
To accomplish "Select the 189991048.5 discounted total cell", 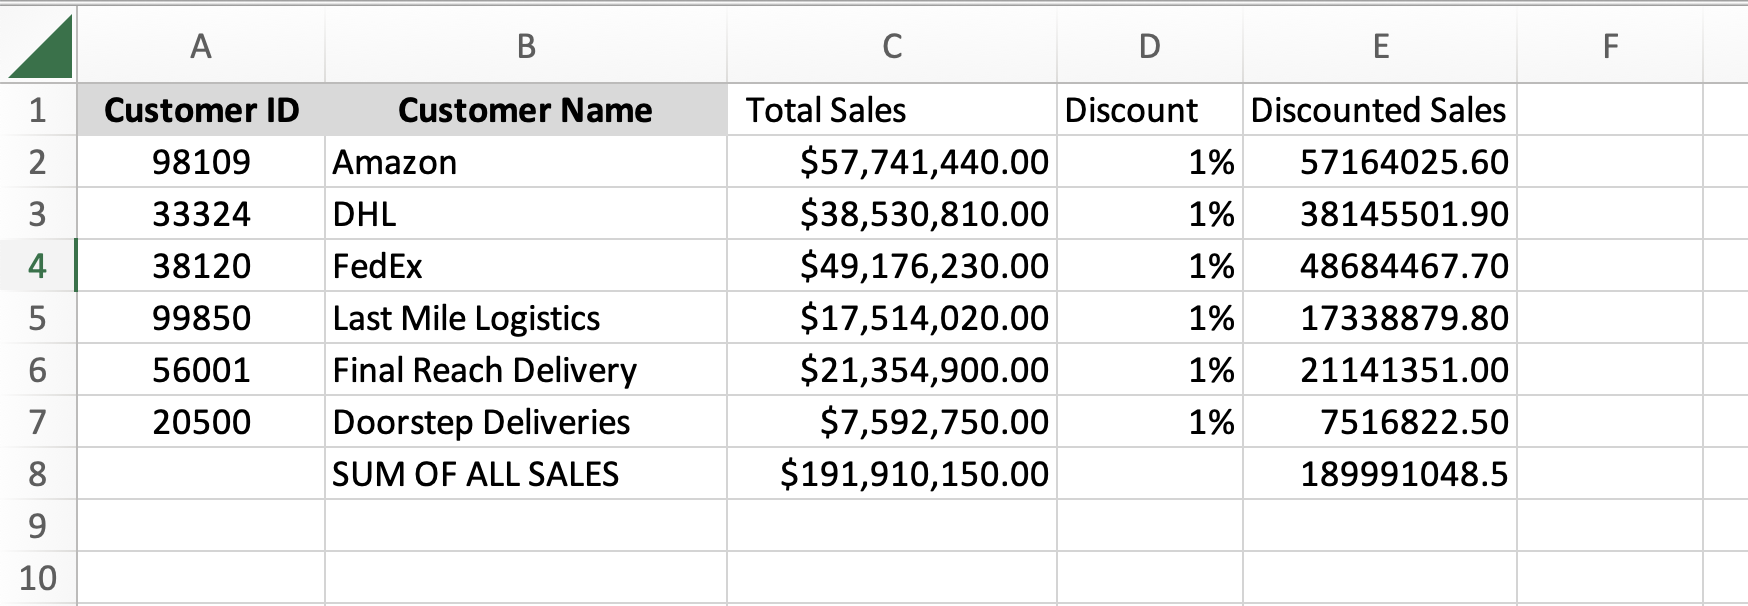I will point(1380,474).
